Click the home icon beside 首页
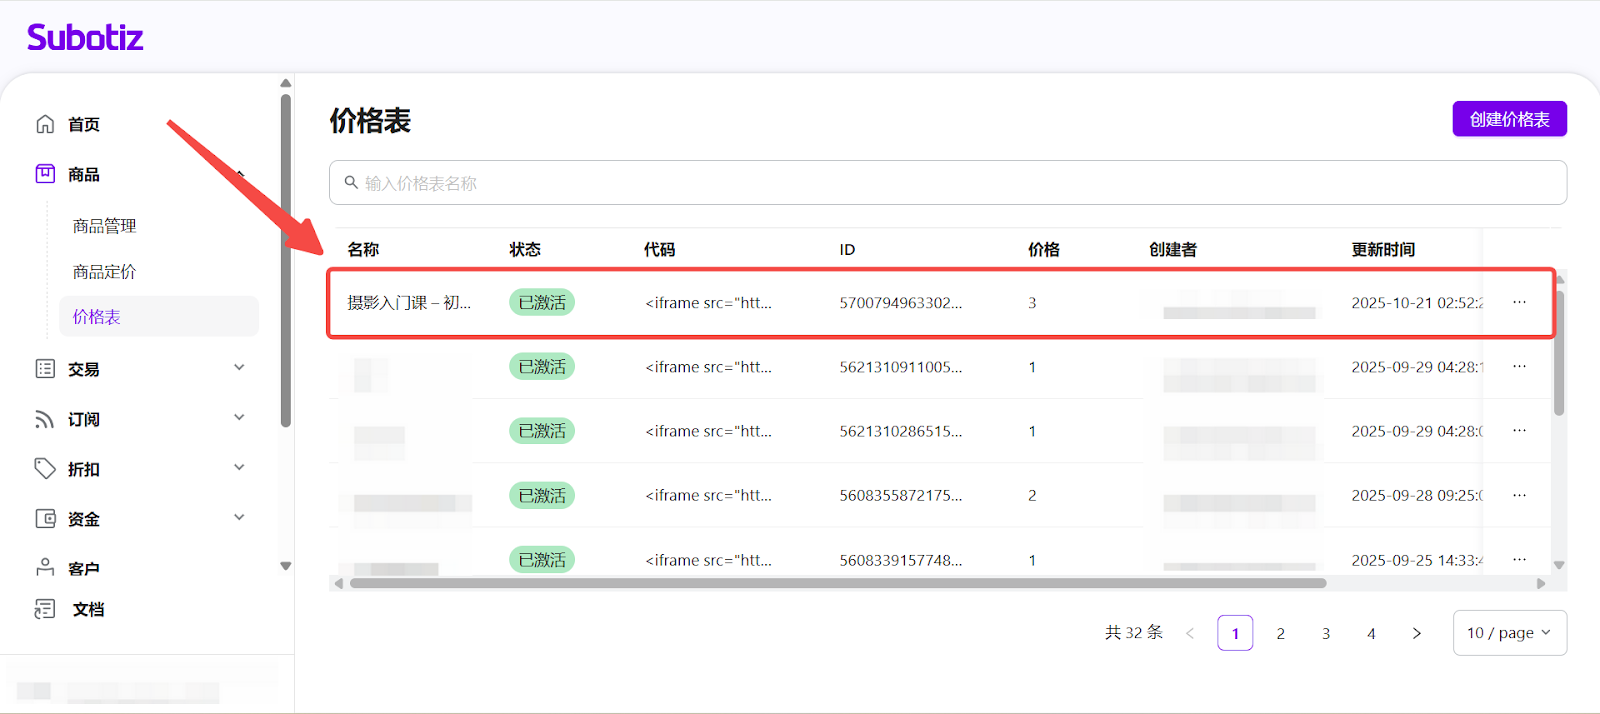Viewport: 1600px width, 714px height. pos(45,124)
